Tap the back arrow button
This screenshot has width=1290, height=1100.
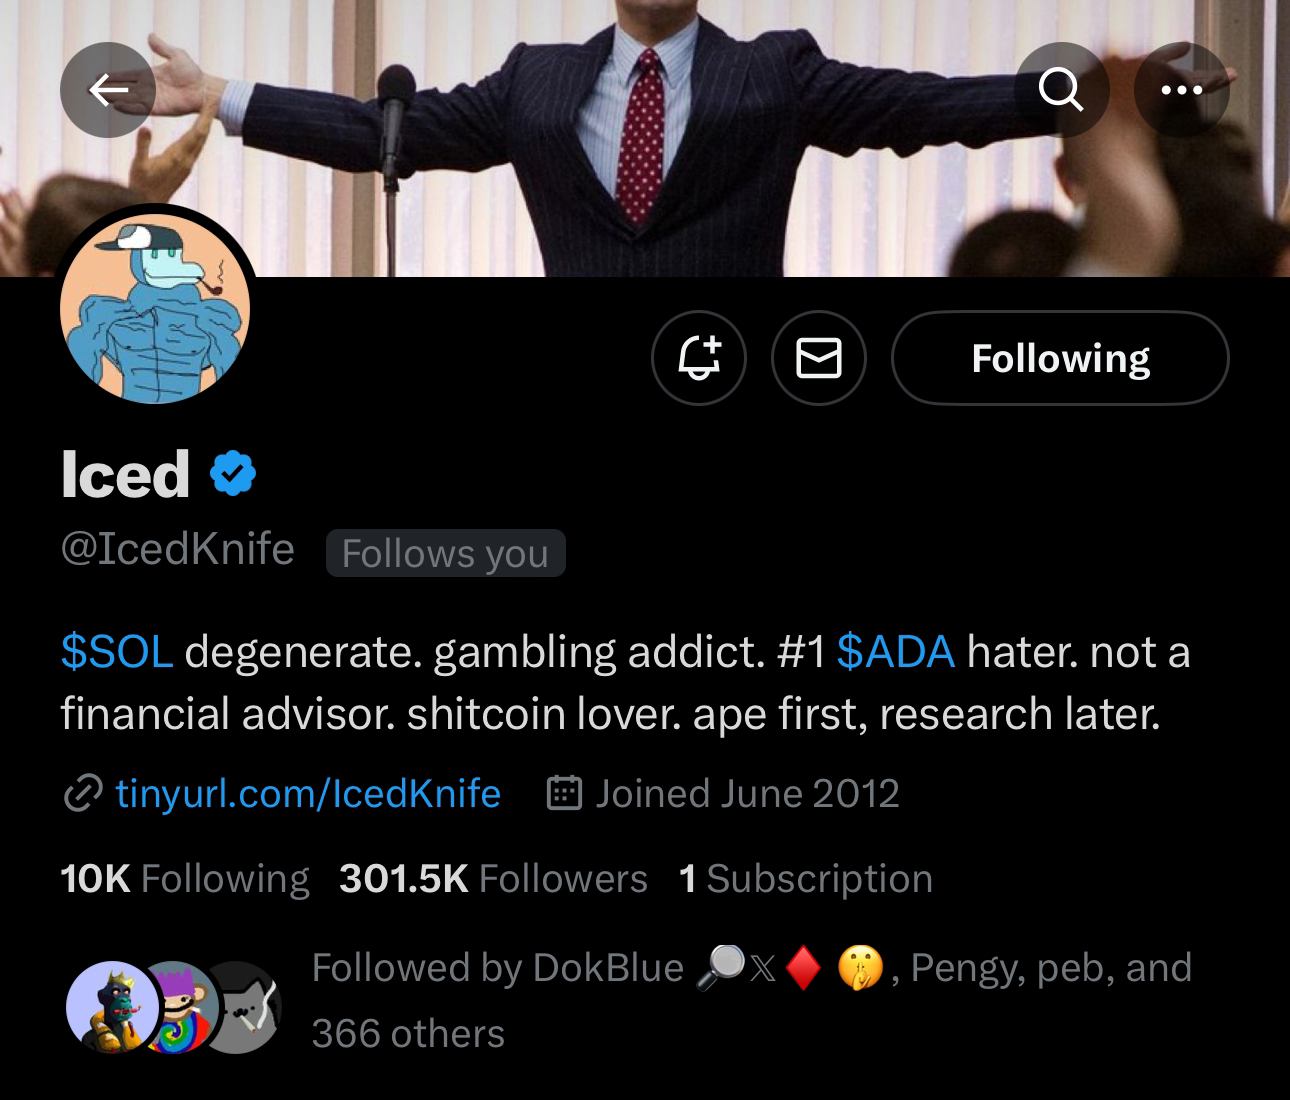tap(108, 90)
